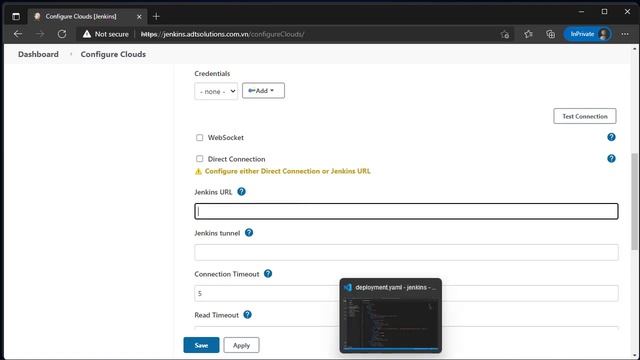
Task: Click the Direct Connection warning text
Action: click(287, 171)
